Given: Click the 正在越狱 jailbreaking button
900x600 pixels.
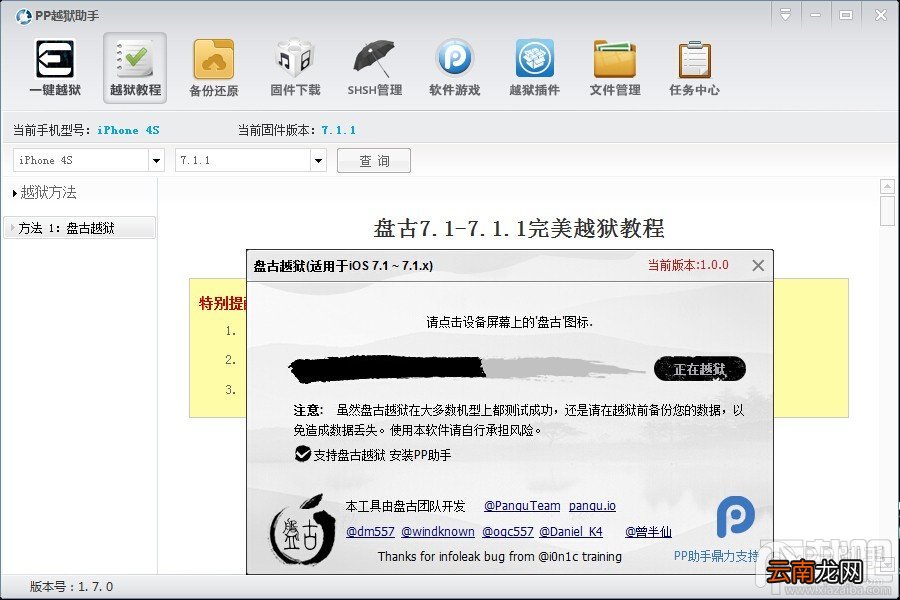Looking at the screenshot, I should tap(700, 369).
